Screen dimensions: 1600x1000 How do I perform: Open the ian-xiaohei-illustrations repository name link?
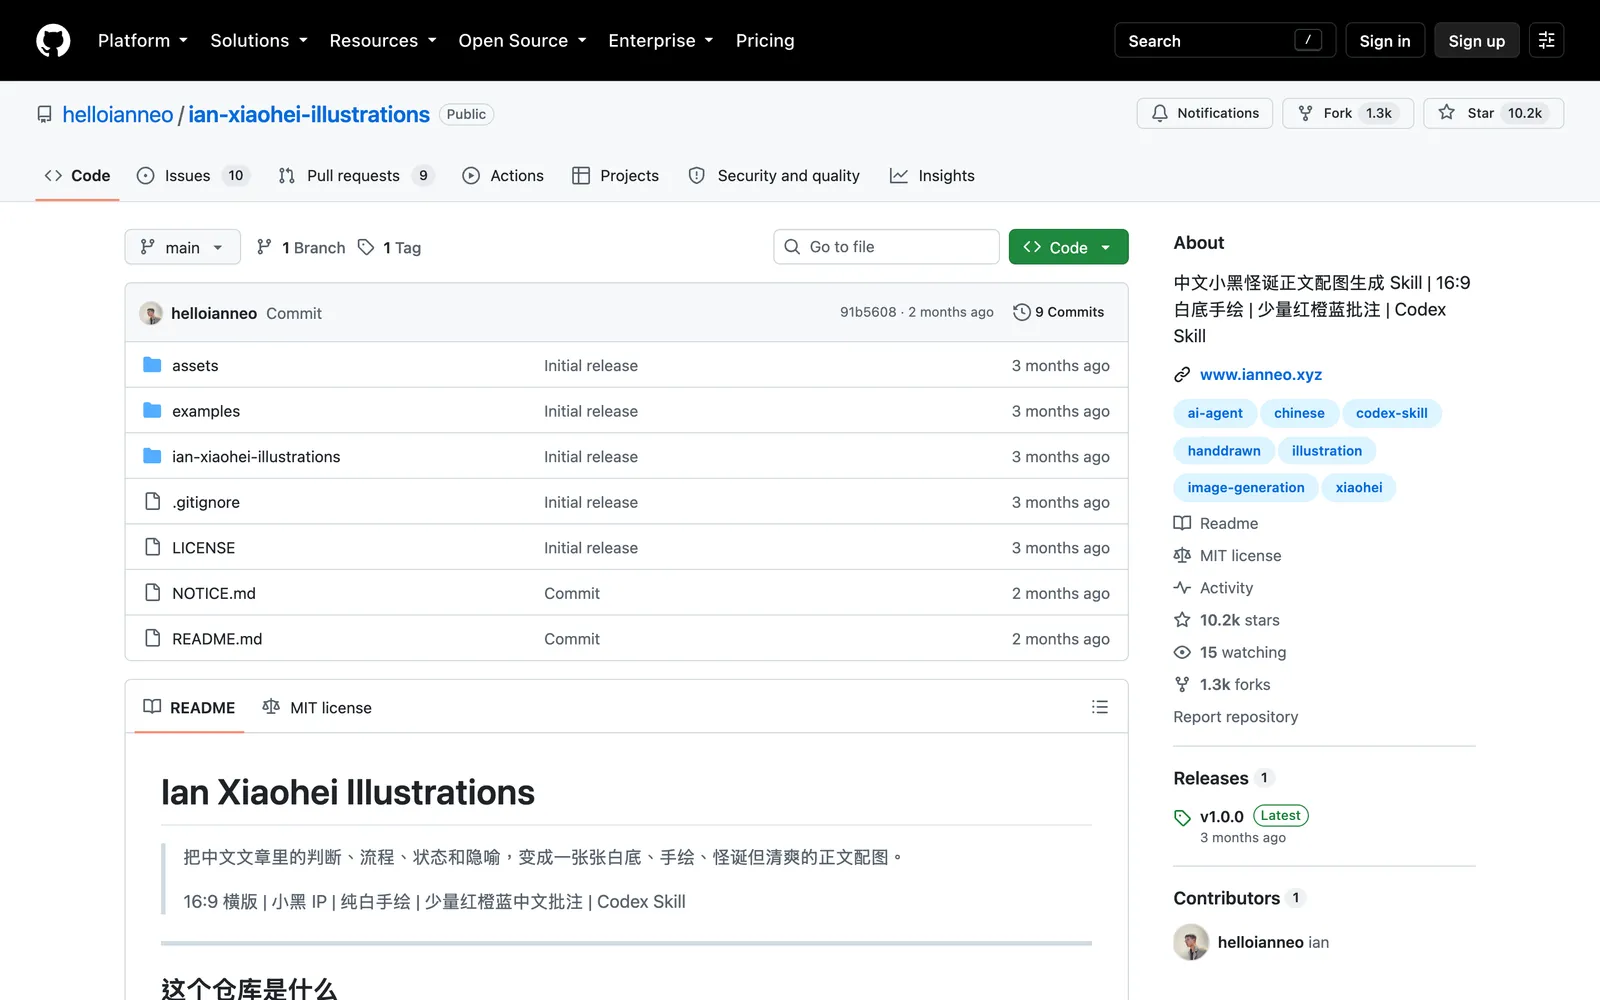[x=309, y=114]
